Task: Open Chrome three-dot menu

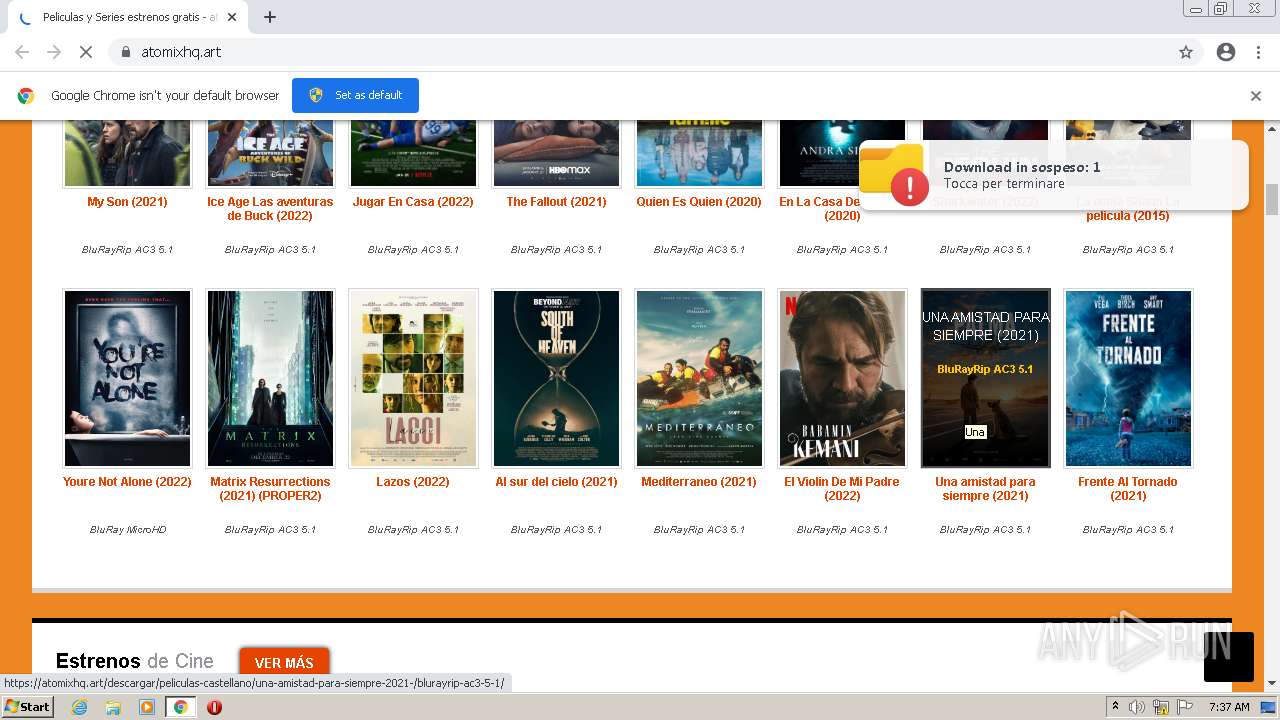Action: 1258,52
